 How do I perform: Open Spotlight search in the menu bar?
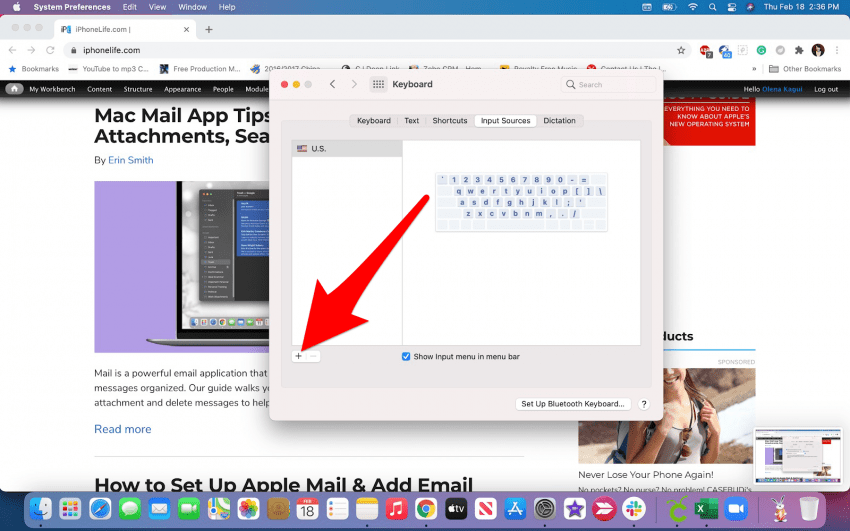(x=712, y=7)
